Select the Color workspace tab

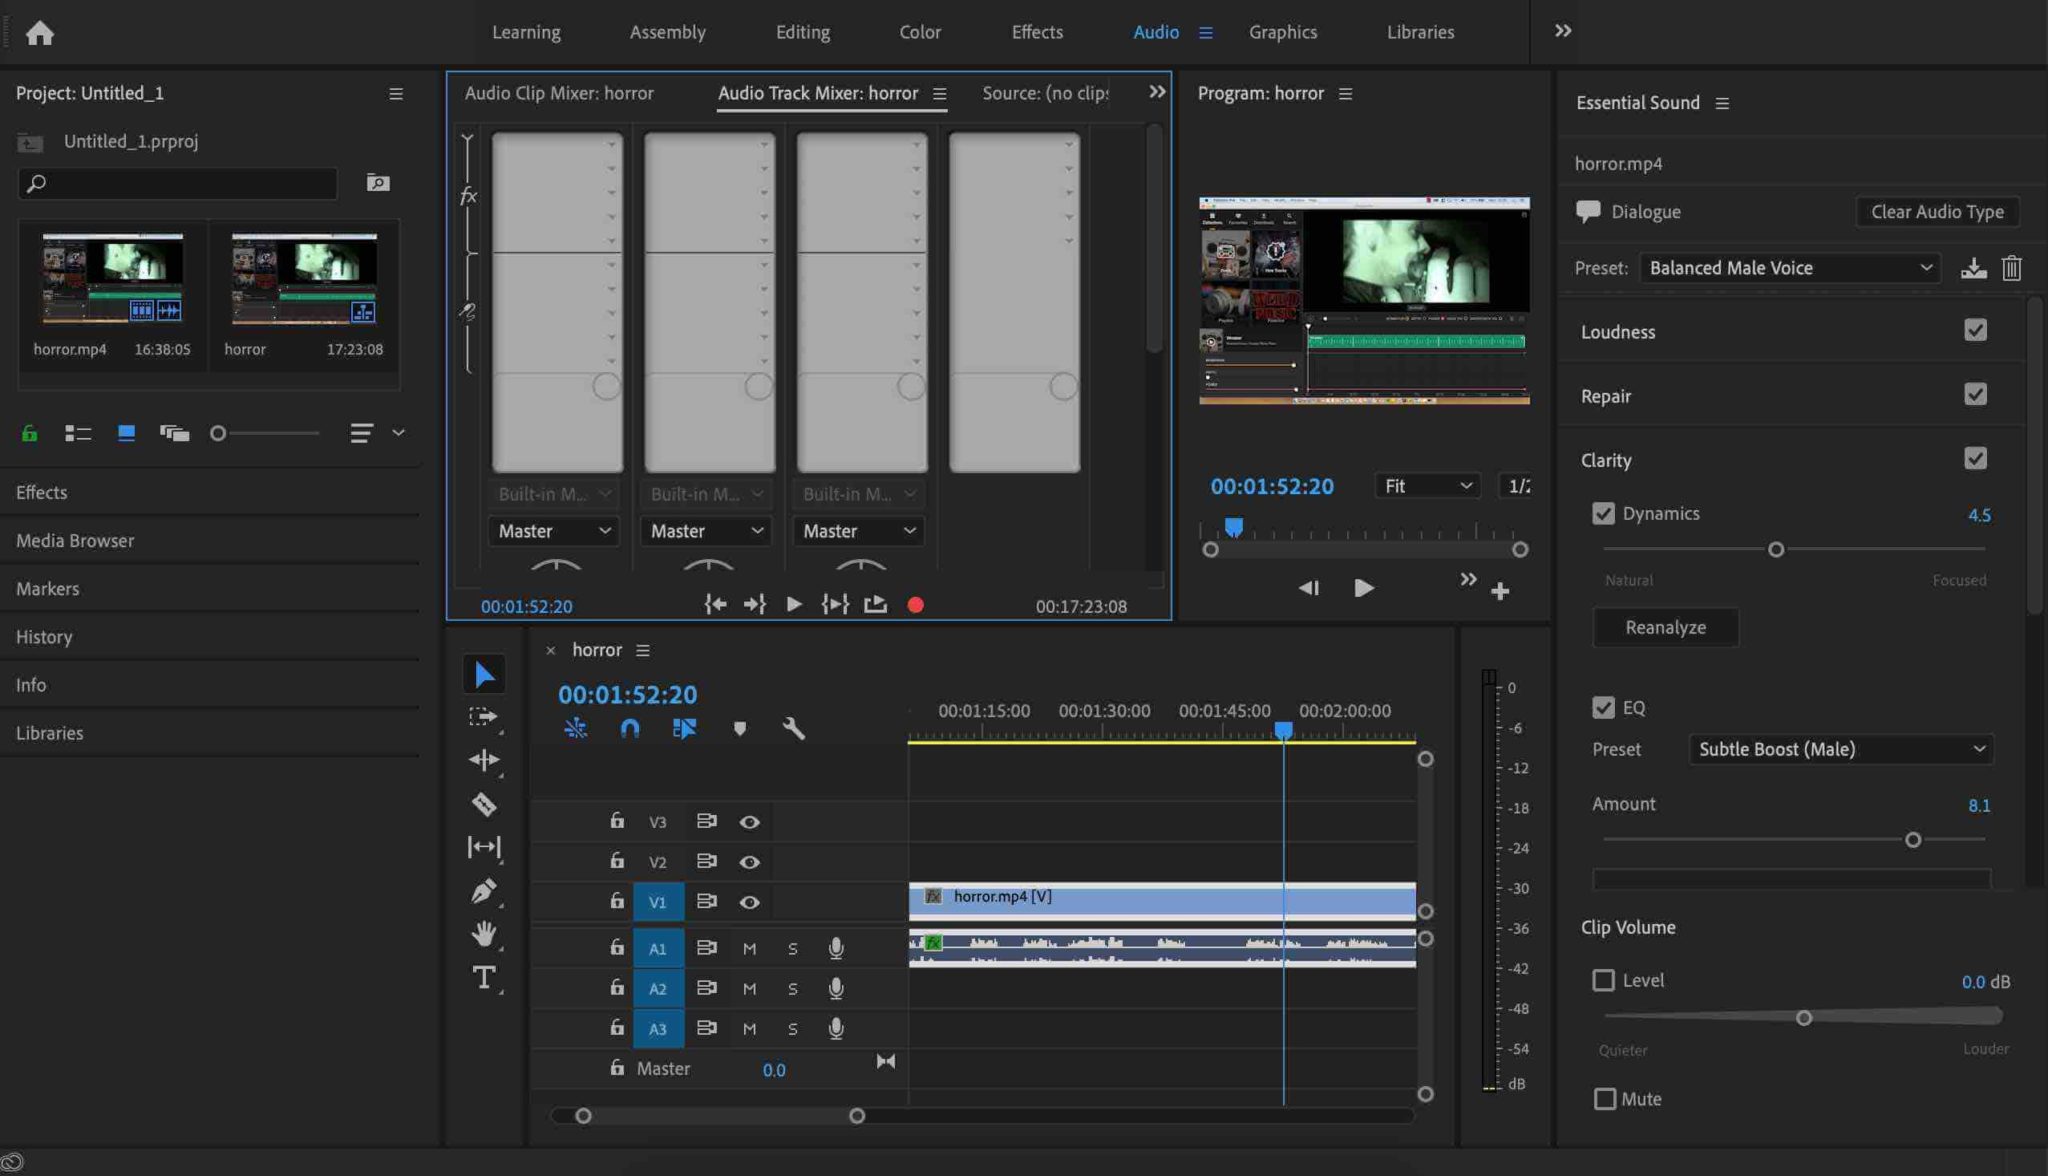coord(920,31)
